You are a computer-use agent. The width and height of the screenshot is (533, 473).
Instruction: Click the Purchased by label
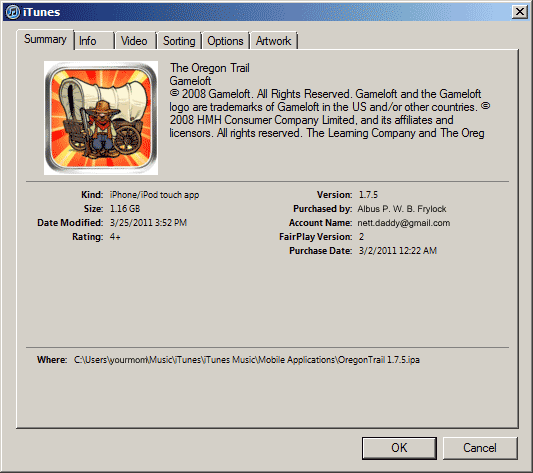tap(323, 209)
